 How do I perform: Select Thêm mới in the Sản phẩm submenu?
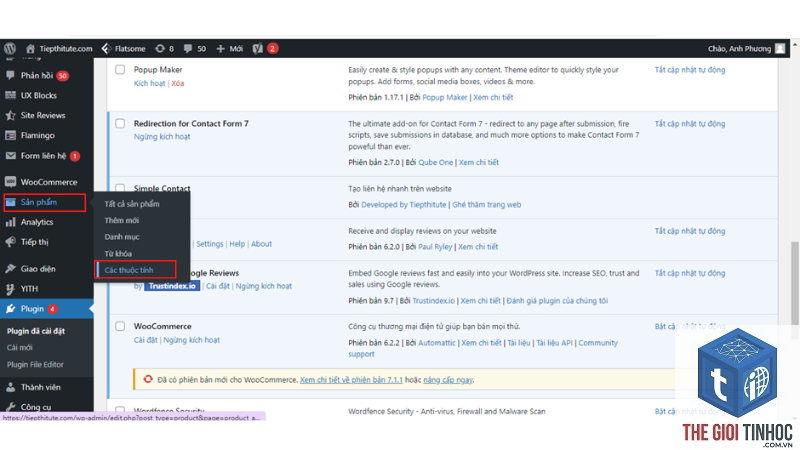[x=121, y=220]
